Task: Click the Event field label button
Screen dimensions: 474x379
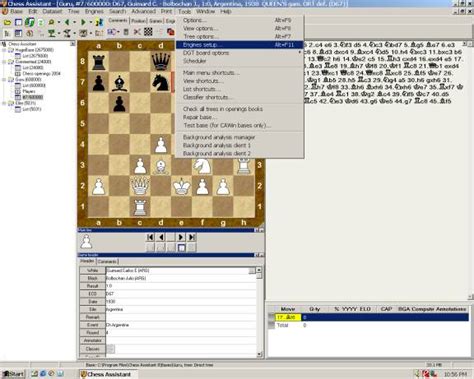Action: tap(92, 325)
